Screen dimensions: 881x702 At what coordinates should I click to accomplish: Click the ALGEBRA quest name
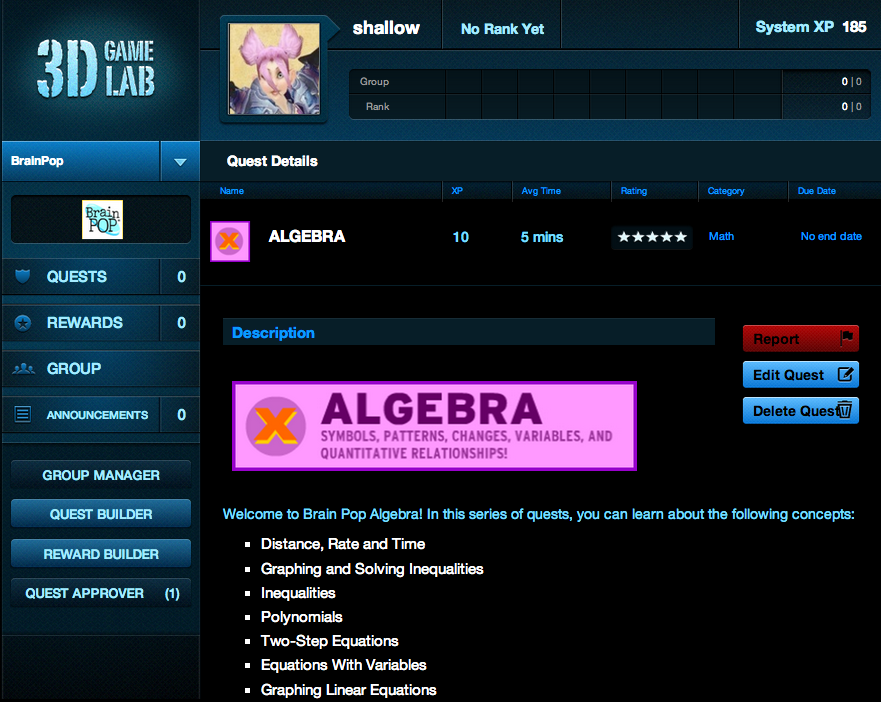(x=307, y=237)
